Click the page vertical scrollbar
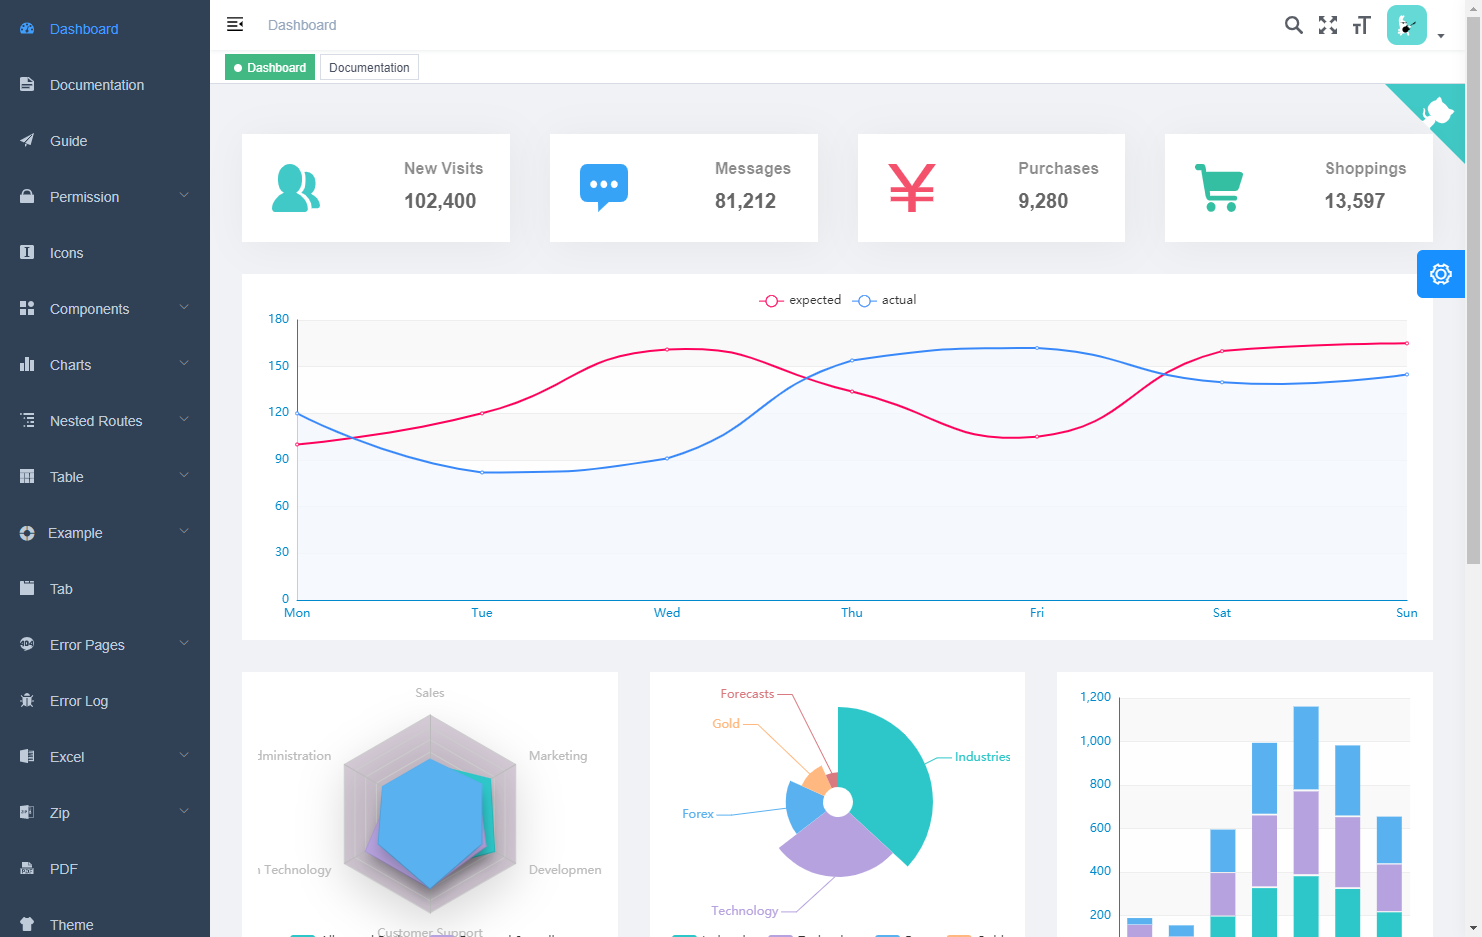Viewport: 1482px width, 937px height. [x=1473, y=300]
